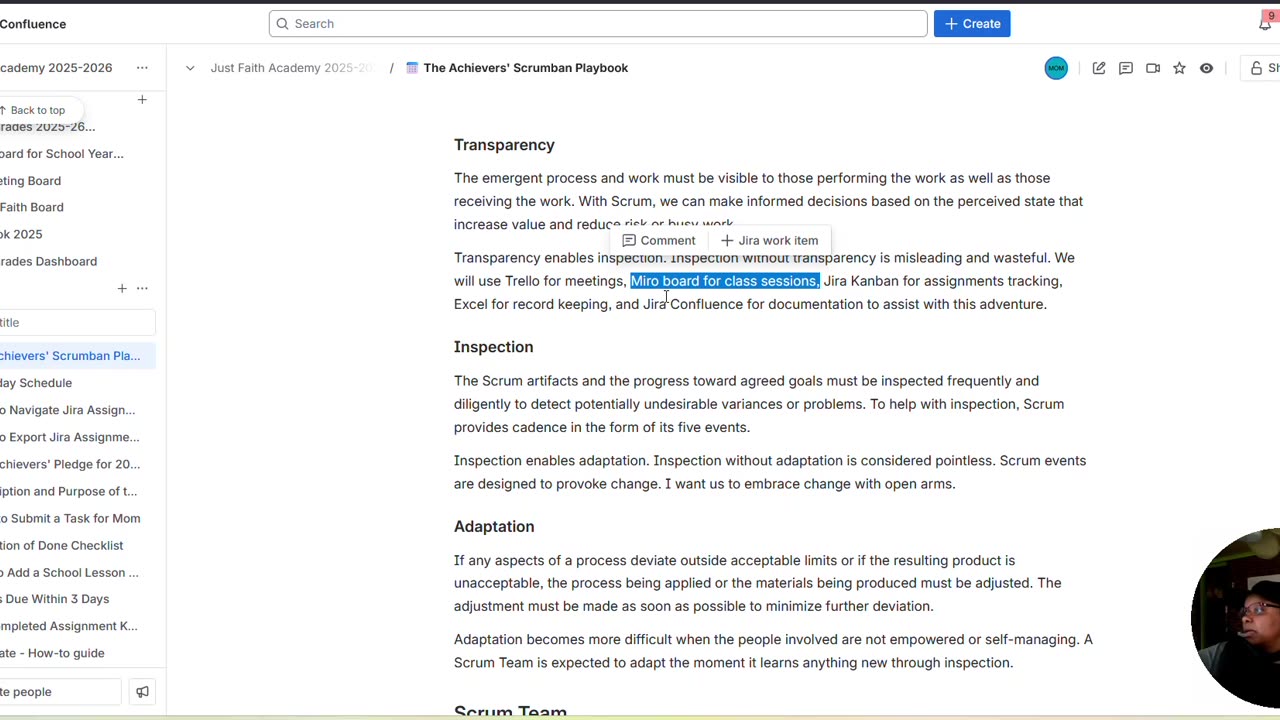Click 'Academy 2025-2026' space title
Image resolution: width=1280 pixels, height=720 pixels.
click(x=56, y=68)
